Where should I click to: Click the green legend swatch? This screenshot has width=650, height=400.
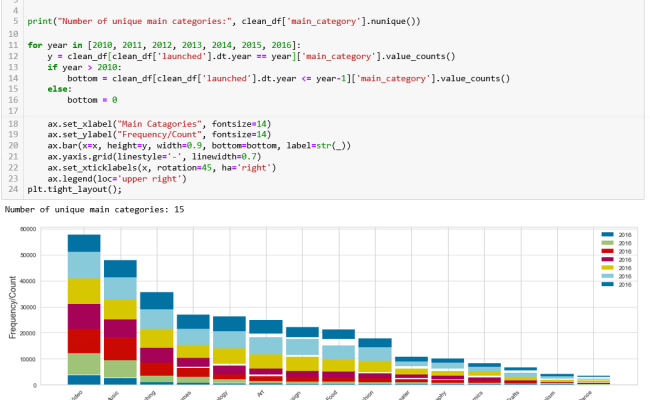pyautogui.click(x=607, y=243)
